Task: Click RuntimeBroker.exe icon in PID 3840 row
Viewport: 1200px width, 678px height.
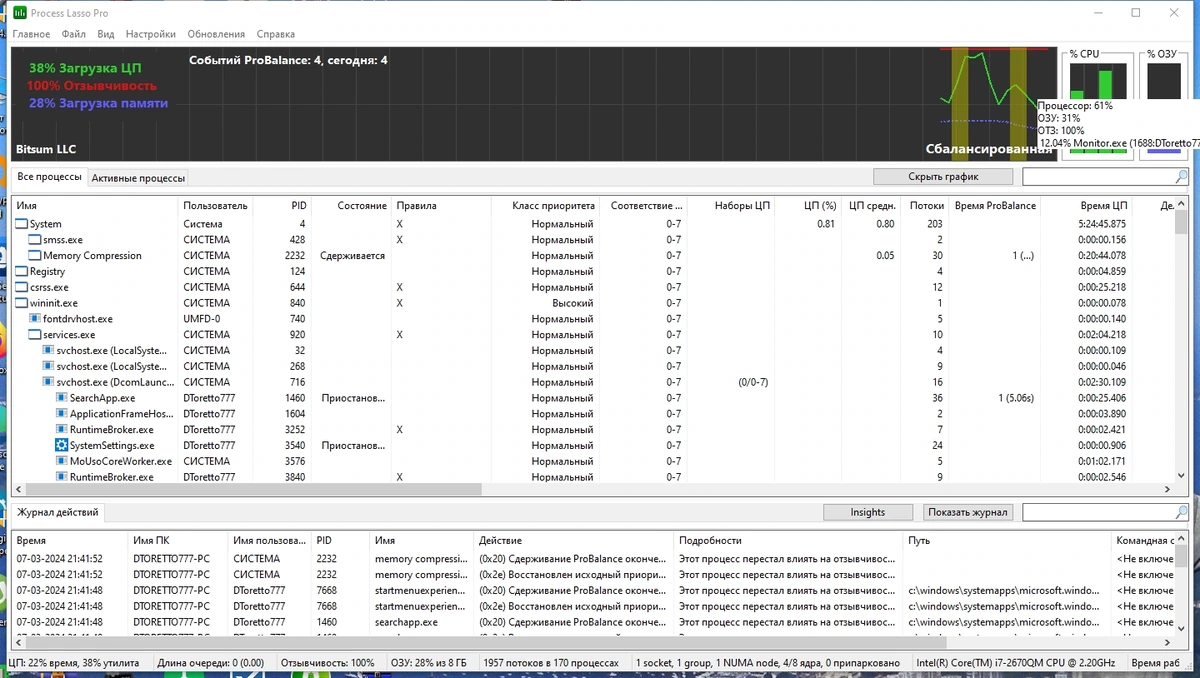Action: click(x=61, y=478)
